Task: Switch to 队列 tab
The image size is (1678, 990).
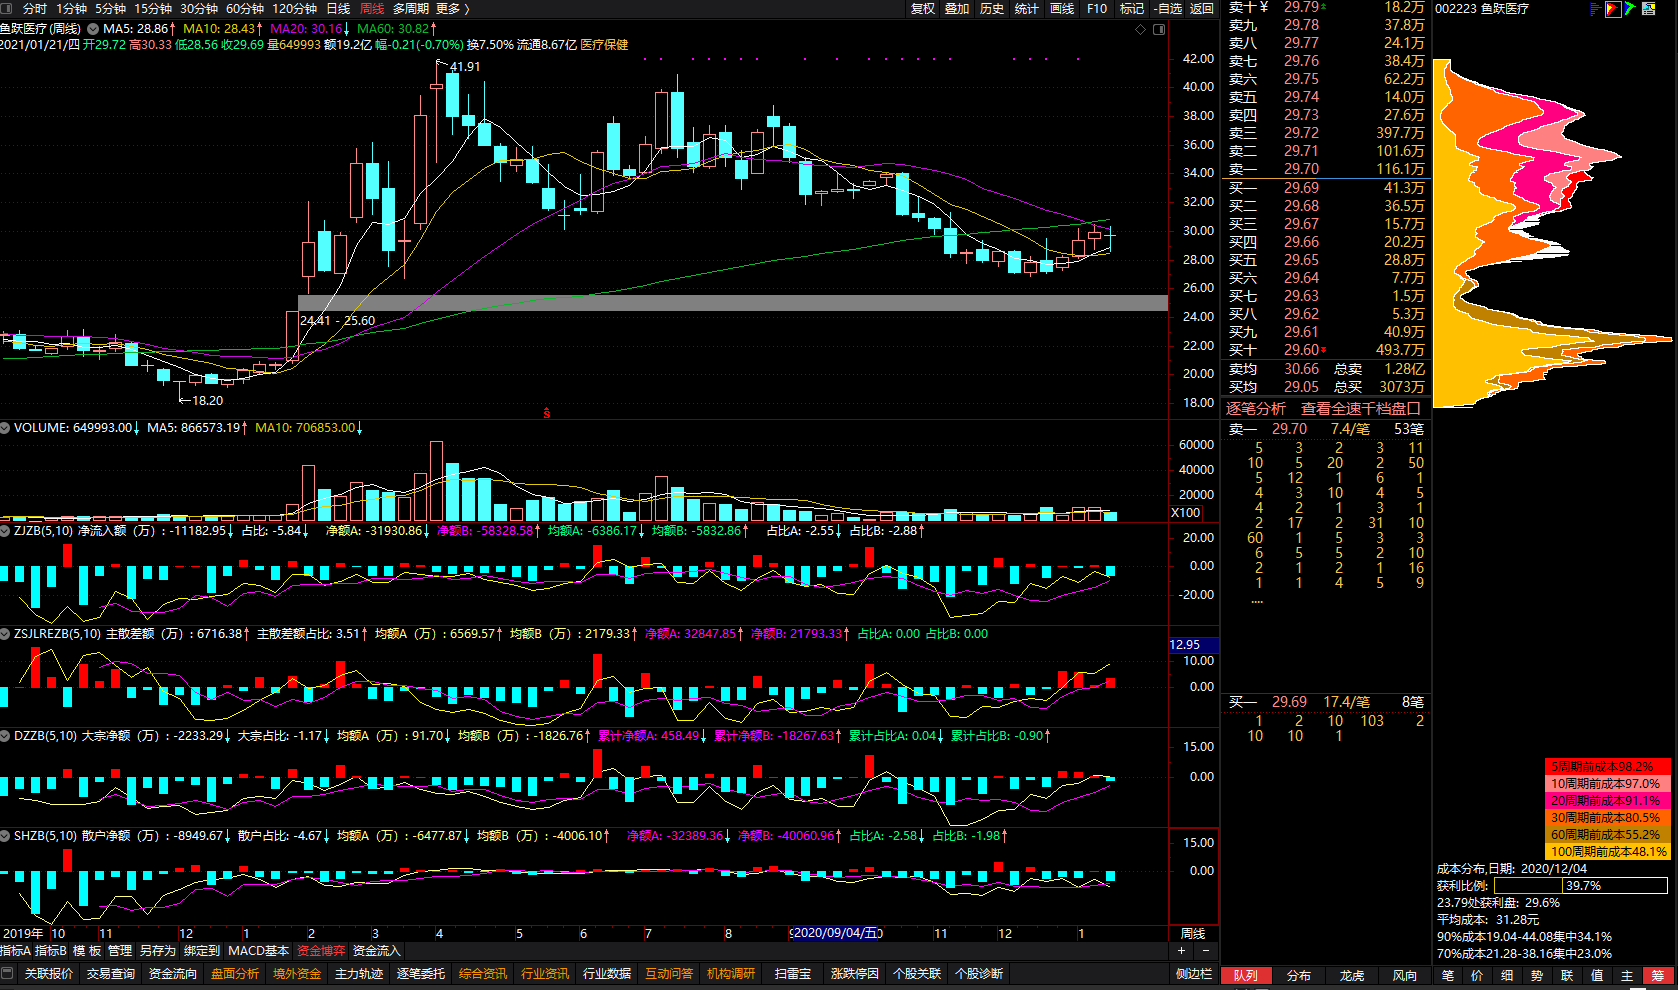Action: (1246, 976)
